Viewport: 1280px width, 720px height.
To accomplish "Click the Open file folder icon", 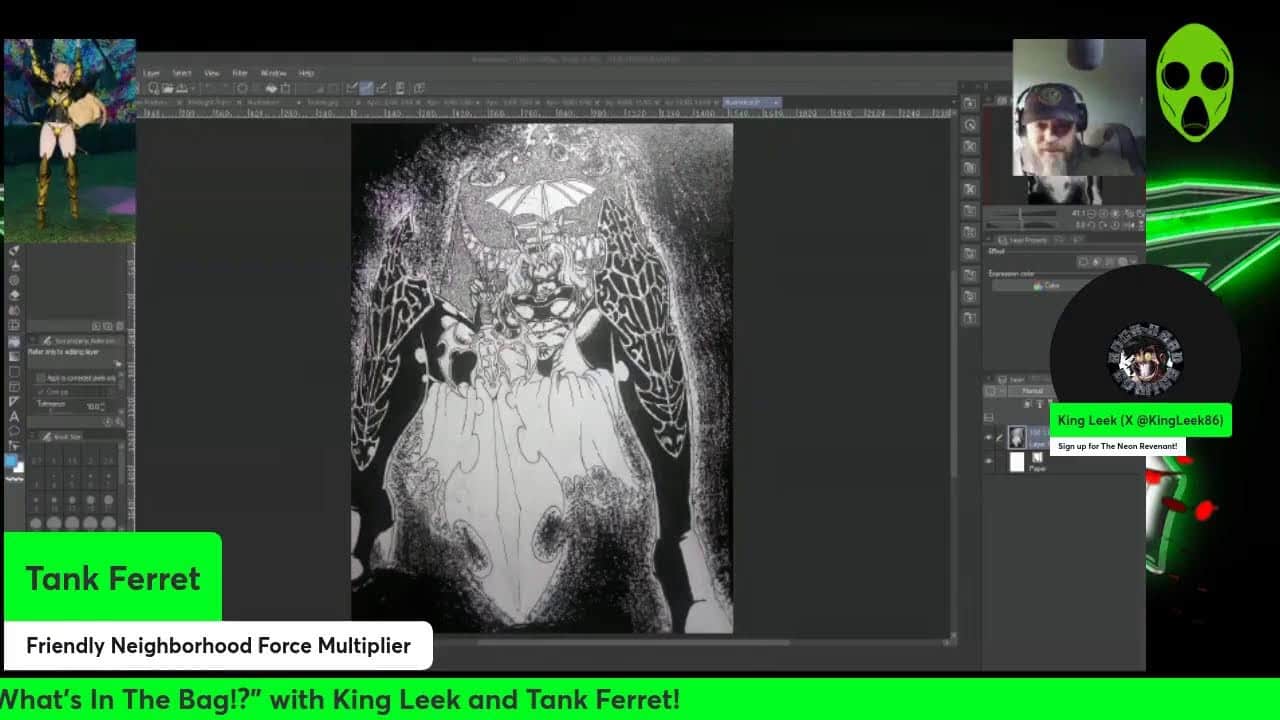I will click(168, 88).
